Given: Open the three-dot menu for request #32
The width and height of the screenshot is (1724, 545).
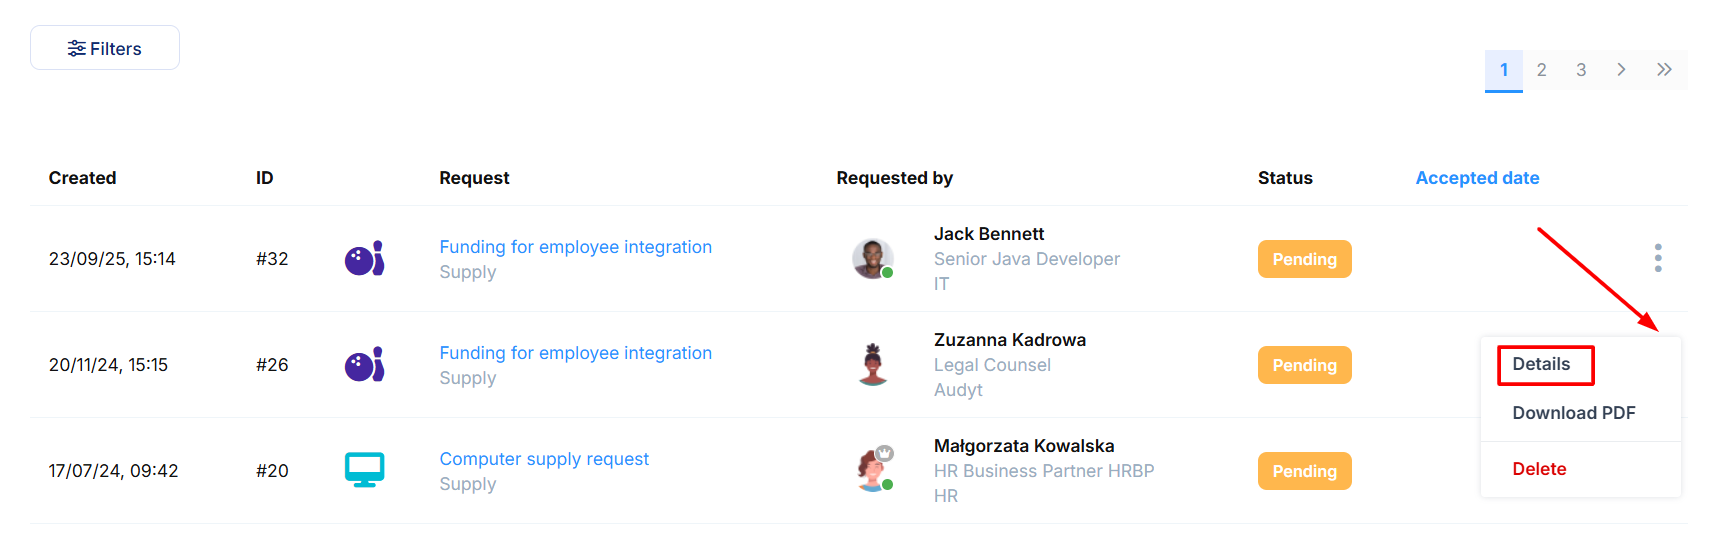Looking at the screenshot, I should (x=1657, y=258).
